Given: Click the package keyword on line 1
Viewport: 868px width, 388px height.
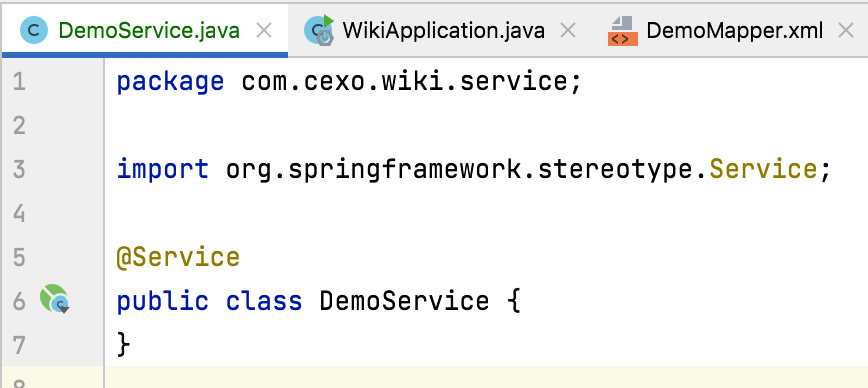Looking at the screenshot, I should [170, 82].
